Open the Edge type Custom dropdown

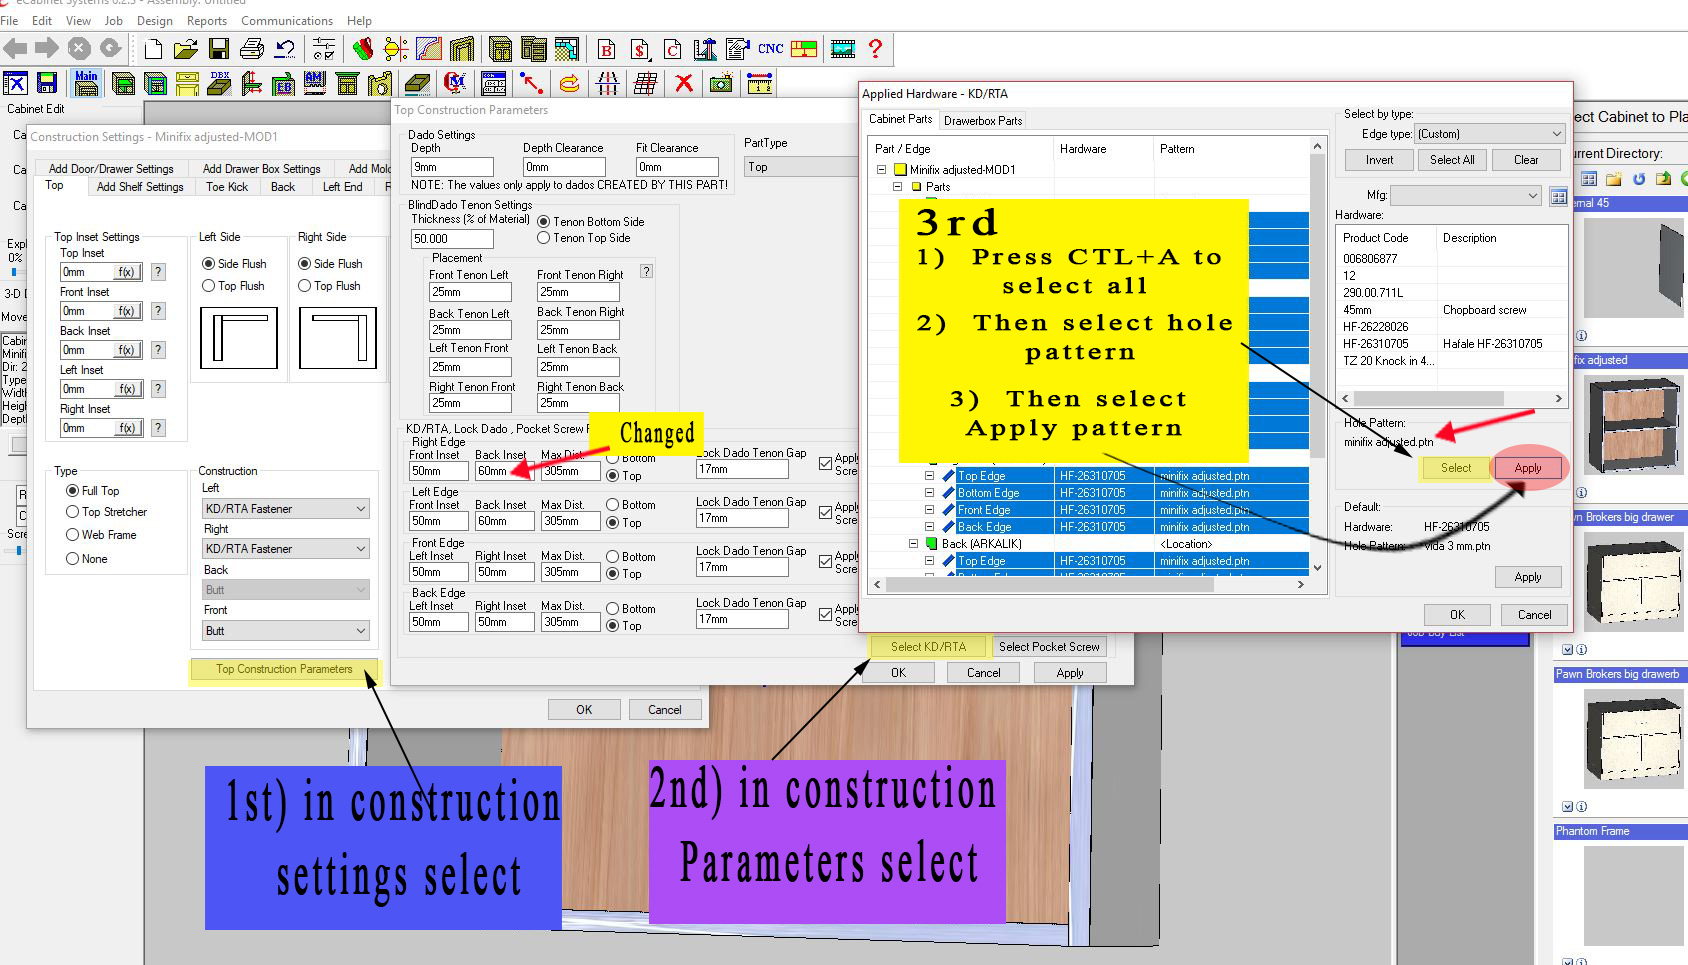[x=1489, y=134]
